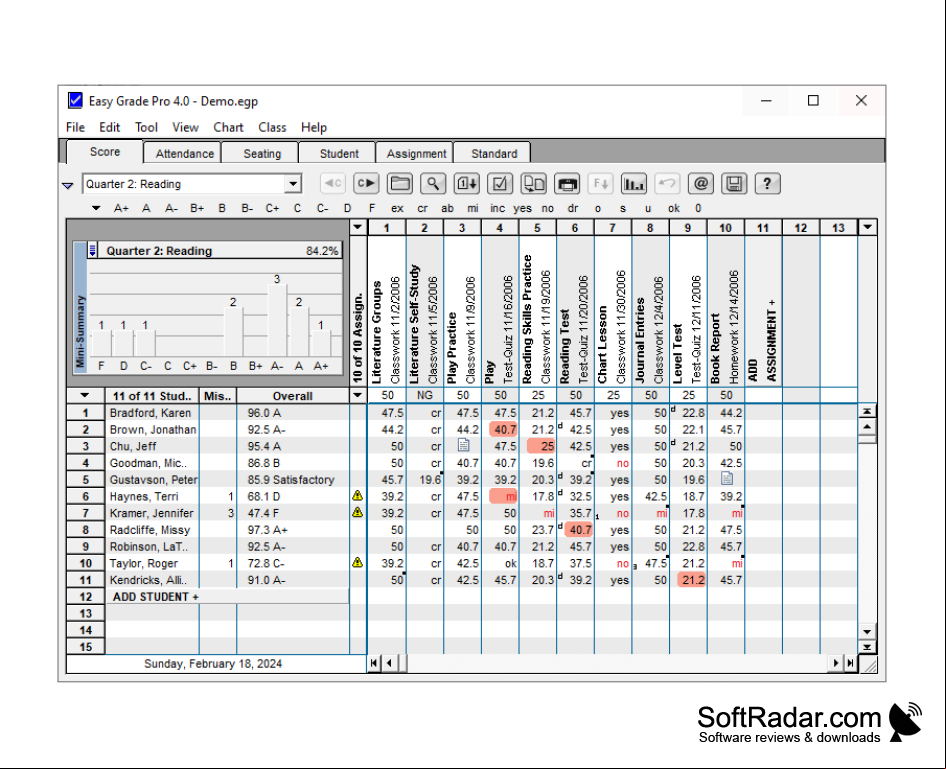
Task: Click Brown, Jonathan's highlighted Play score 40.7
Action: (503, 429)
